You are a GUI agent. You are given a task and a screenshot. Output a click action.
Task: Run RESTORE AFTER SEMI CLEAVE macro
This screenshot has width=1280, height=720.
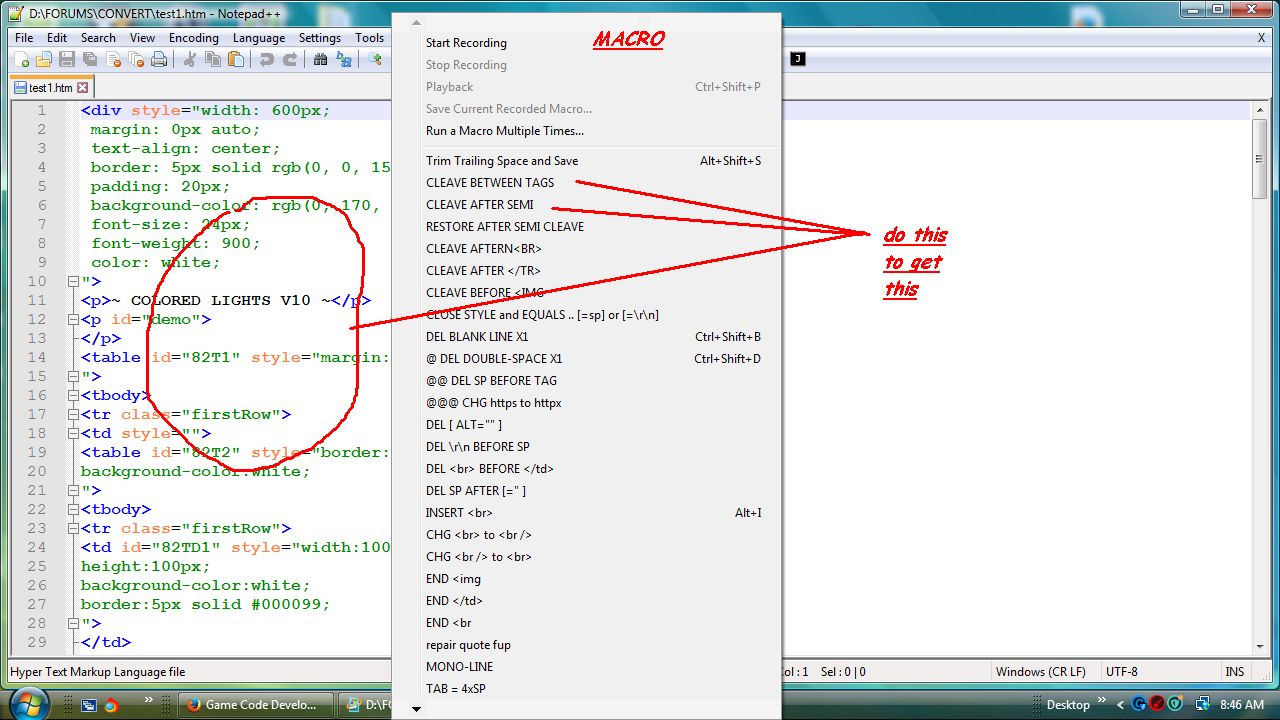point(585,227)
